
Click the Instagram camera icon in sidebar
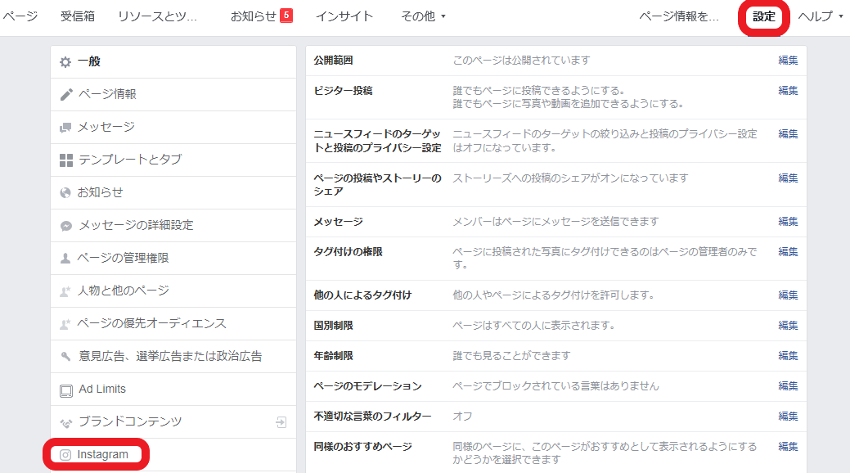[66, 455]
